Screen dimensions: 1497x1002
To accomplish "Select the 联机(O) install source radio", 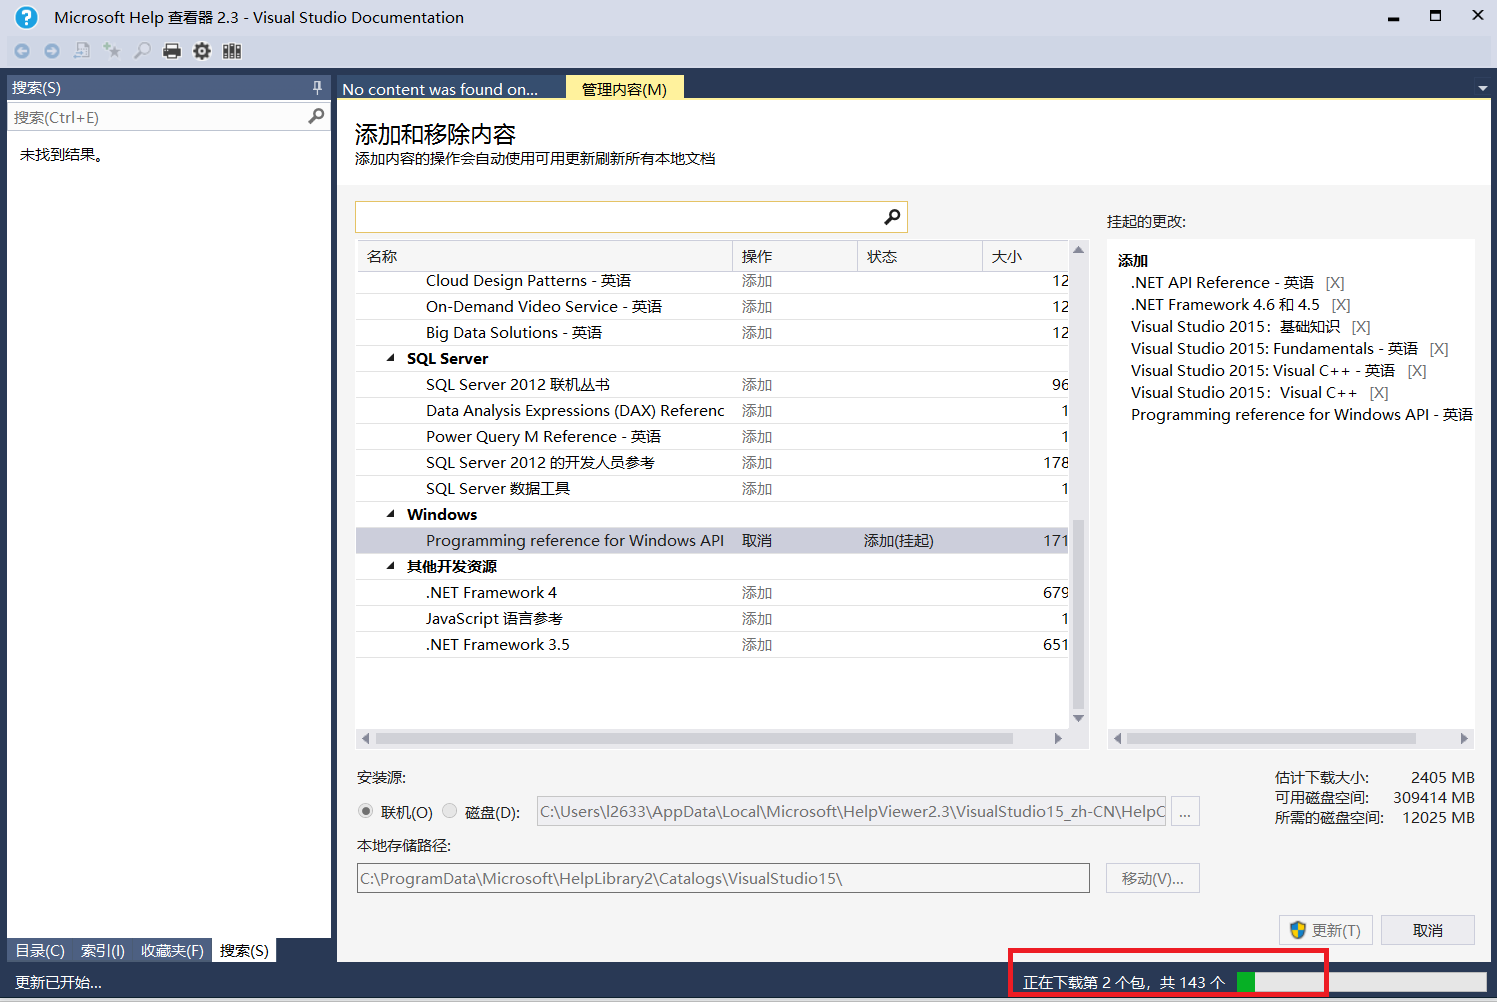I will (366, 811).
